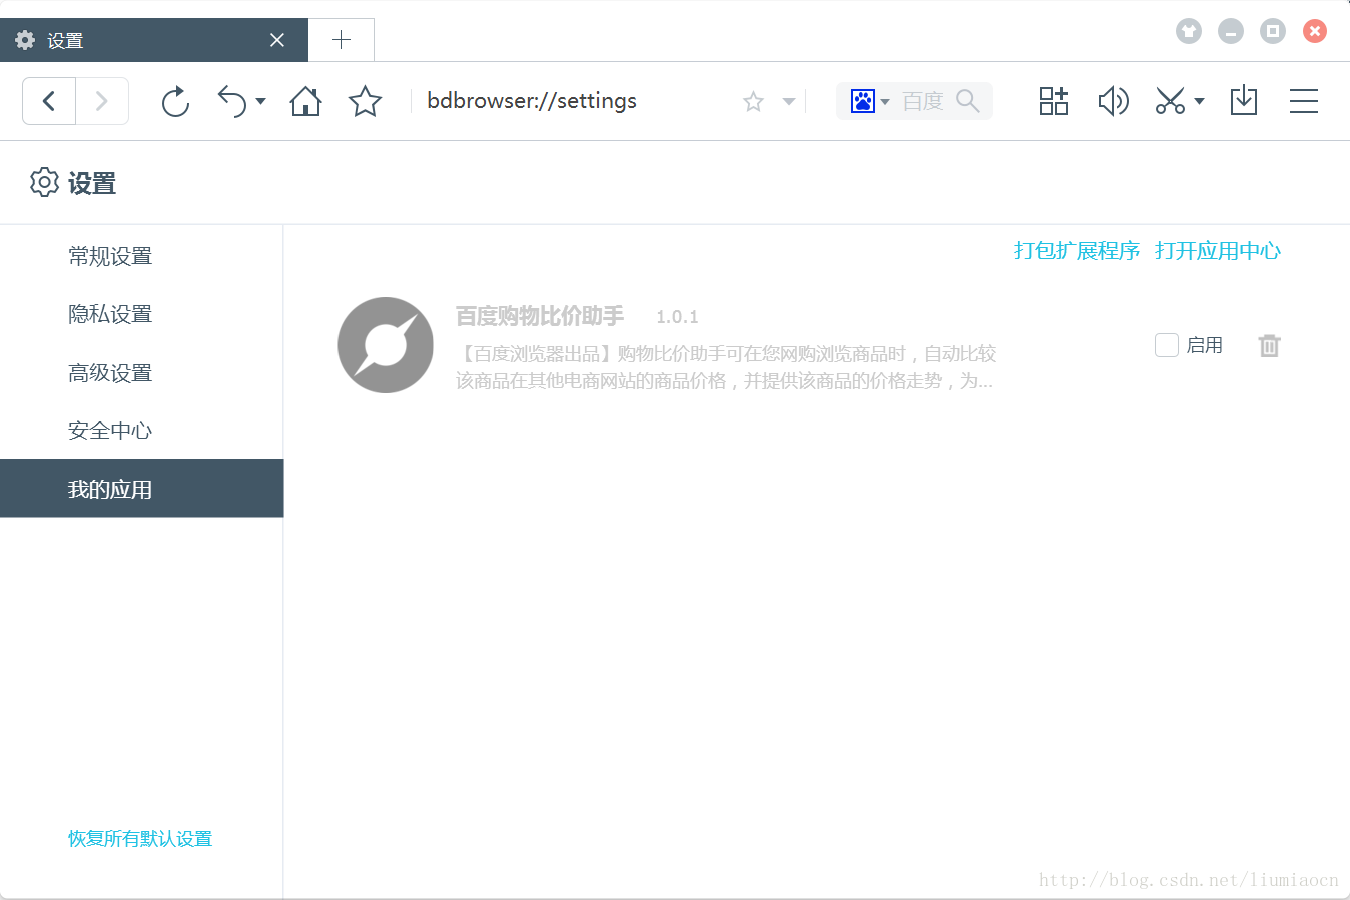Expand the undo arrow dropdown
The height and width of the screenshot is (900, 1350).
coord(260,101)
